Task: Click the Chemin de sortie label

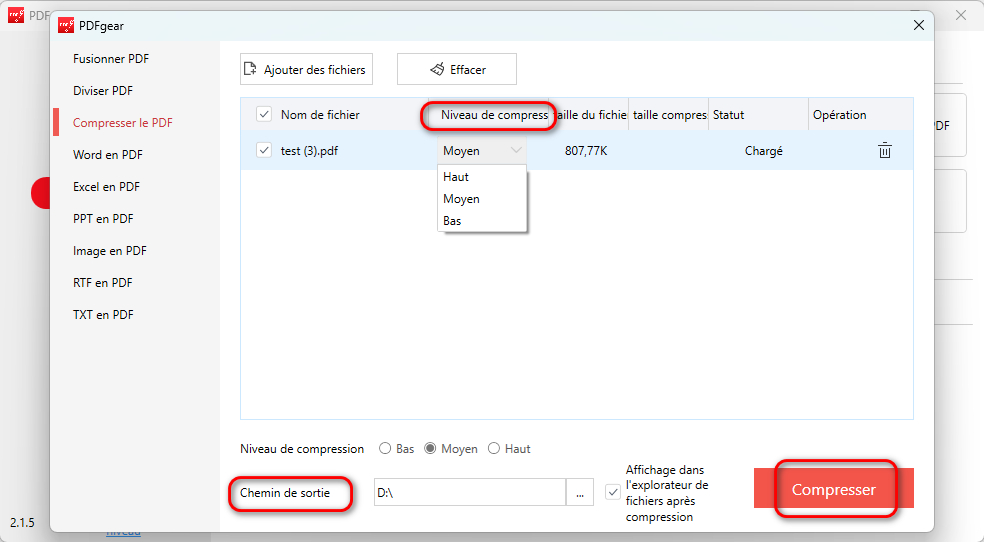Action: tap(285, 492)
